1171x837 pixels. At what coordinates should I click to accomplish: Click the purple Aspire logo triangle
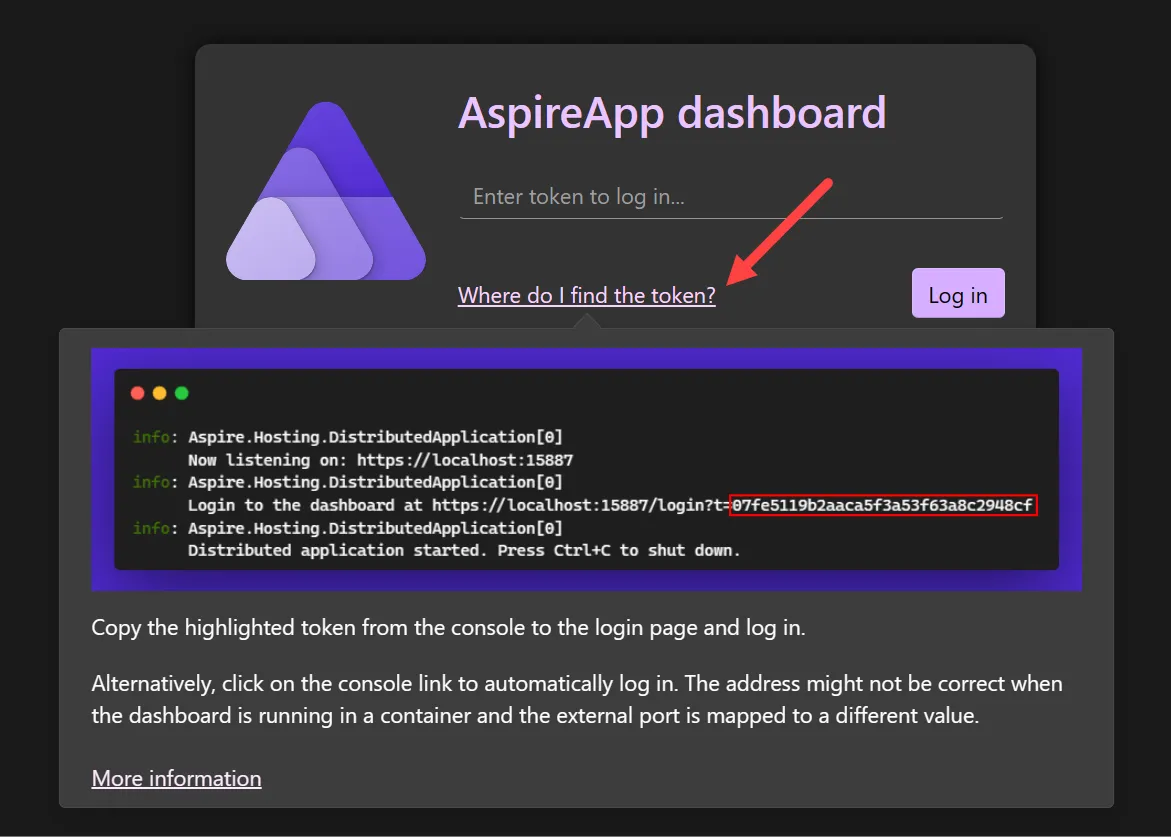325,190
